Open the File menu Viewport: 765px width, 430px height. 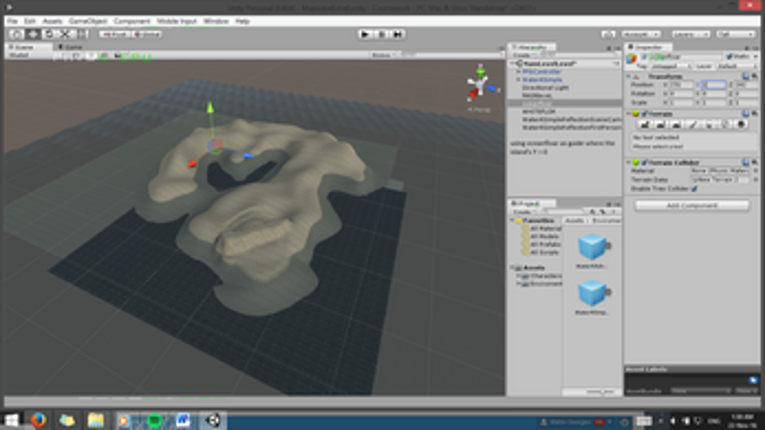(12, 21)
